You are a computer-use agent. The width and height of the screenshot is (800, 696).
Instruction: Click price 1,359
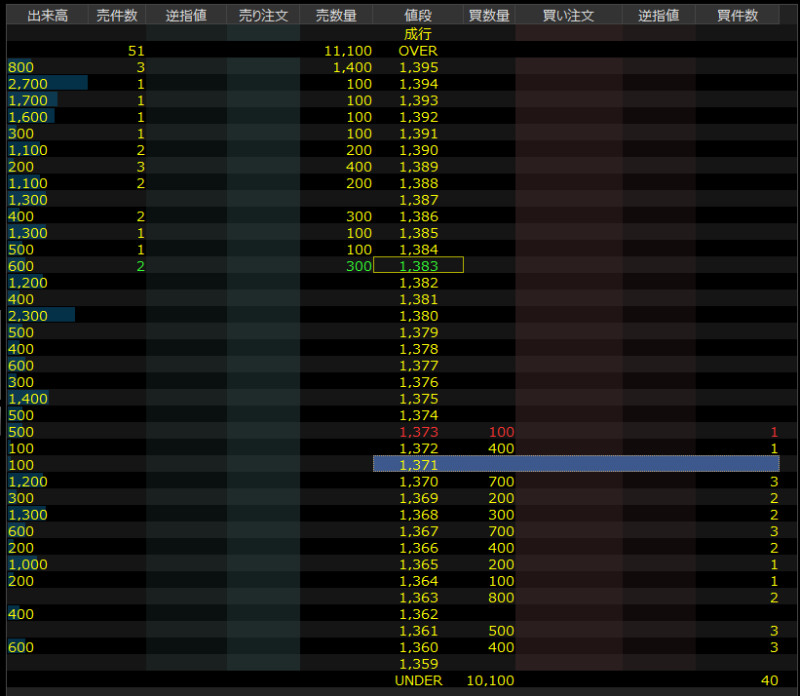point(418,664)
